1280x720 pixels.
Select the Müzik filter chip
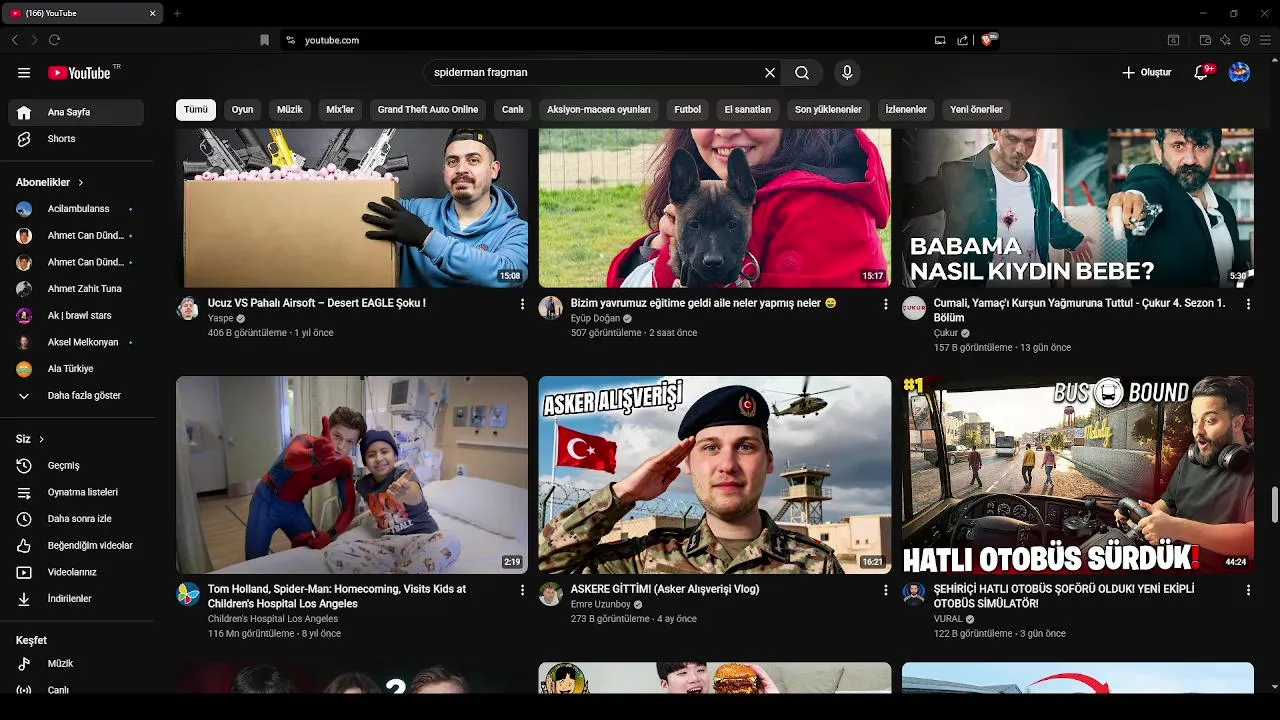point(290,110)
